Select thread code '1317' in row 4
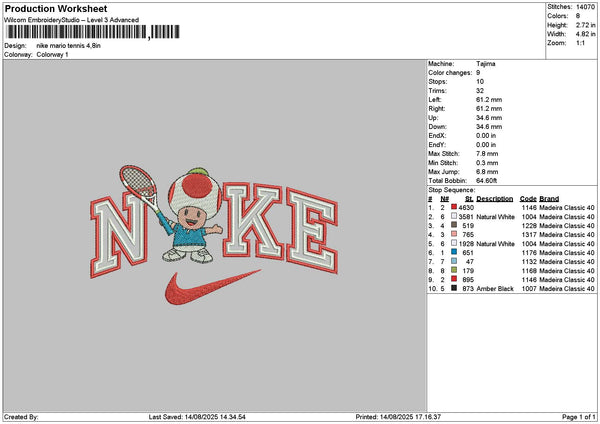Viewport: 600px width, 424px height. tap(529, 235)
